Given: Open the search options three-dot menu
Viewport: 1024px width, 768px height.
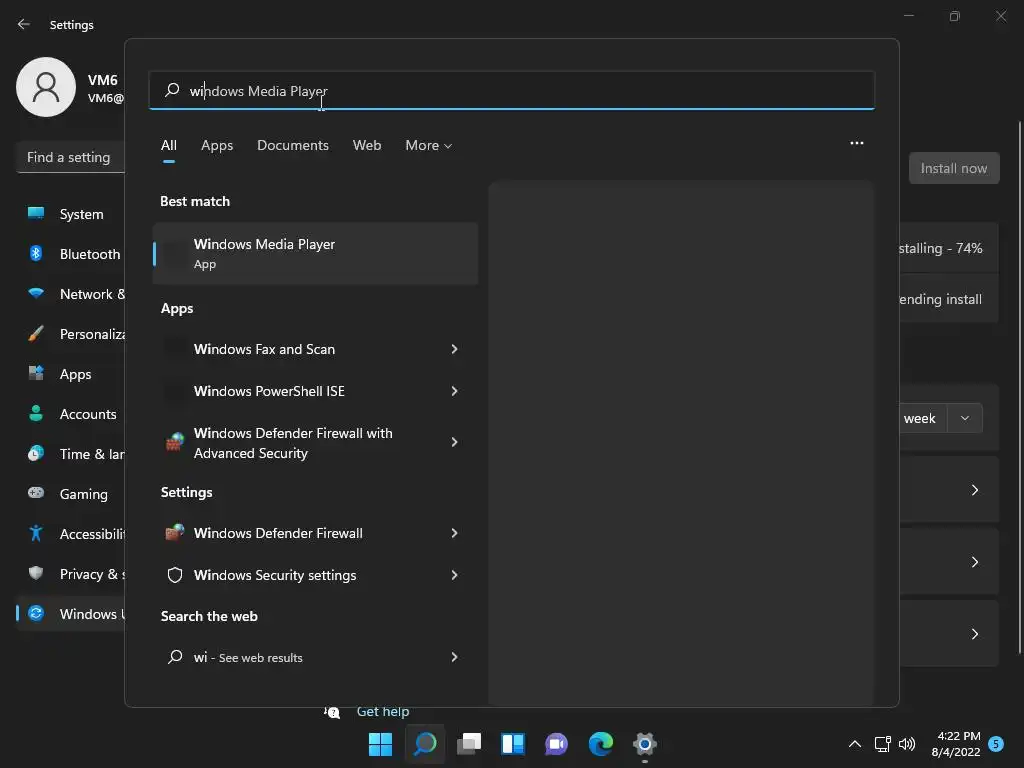Looking at the screenshot, I should click(x=856, y=143).
